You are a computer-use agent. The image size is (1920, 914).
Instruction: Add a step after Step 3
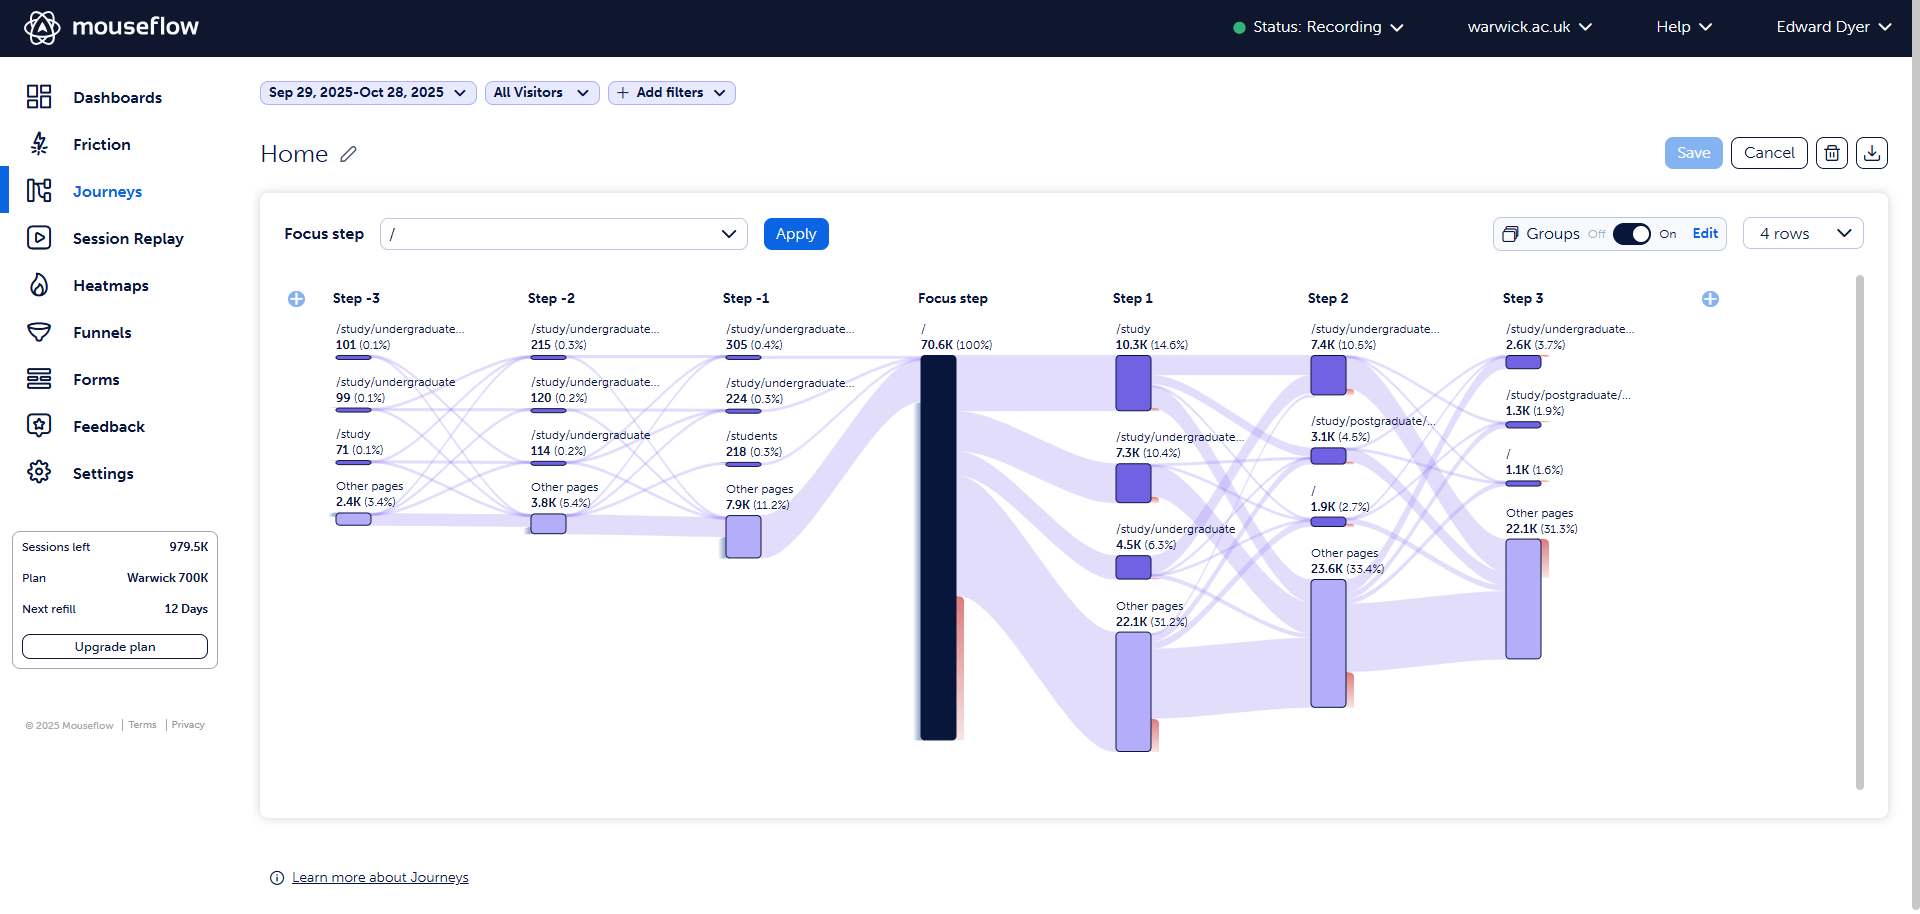coord(1710,299)
